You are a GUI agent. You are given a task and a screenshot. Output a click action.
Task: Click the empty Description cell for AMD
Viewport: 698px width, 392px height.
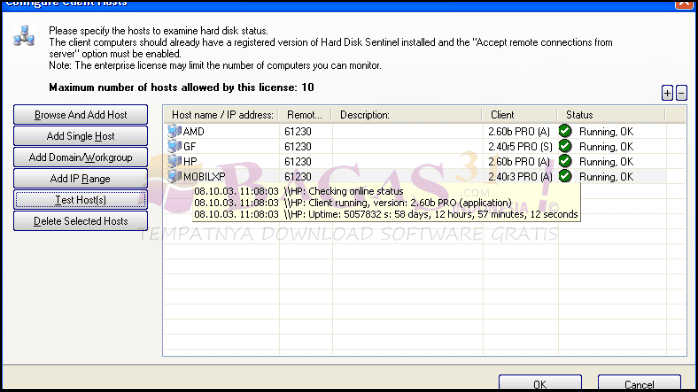point(407,132)
